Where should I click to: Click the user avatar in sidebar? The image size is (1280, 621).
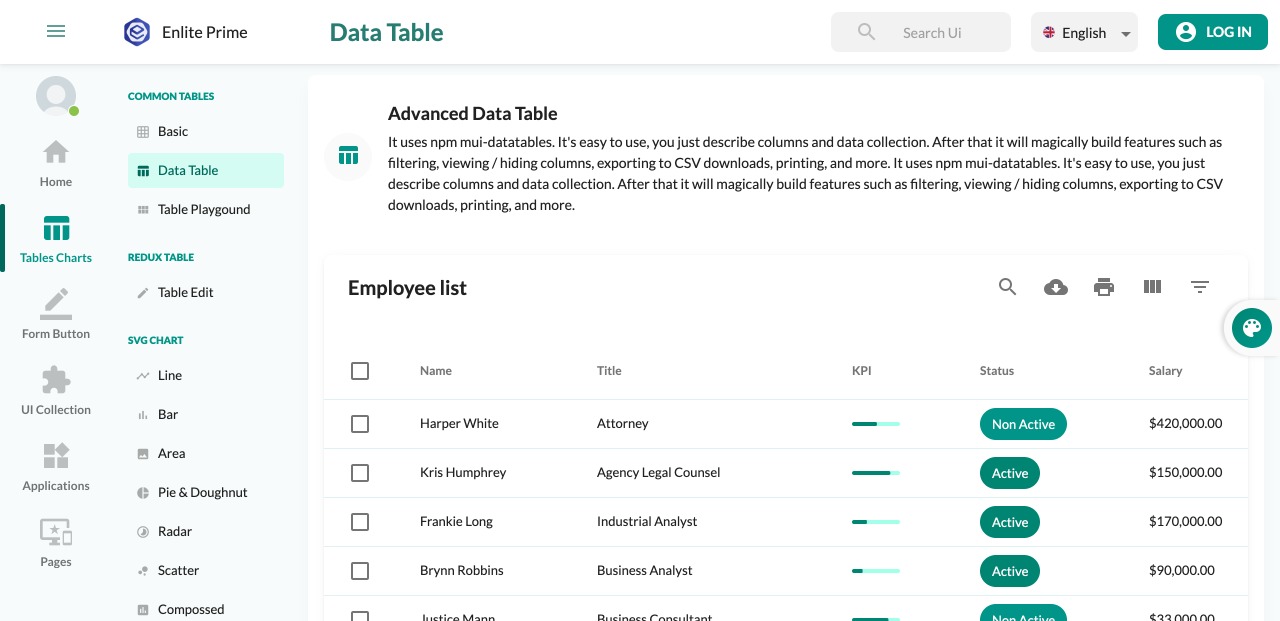coord(56,96)
